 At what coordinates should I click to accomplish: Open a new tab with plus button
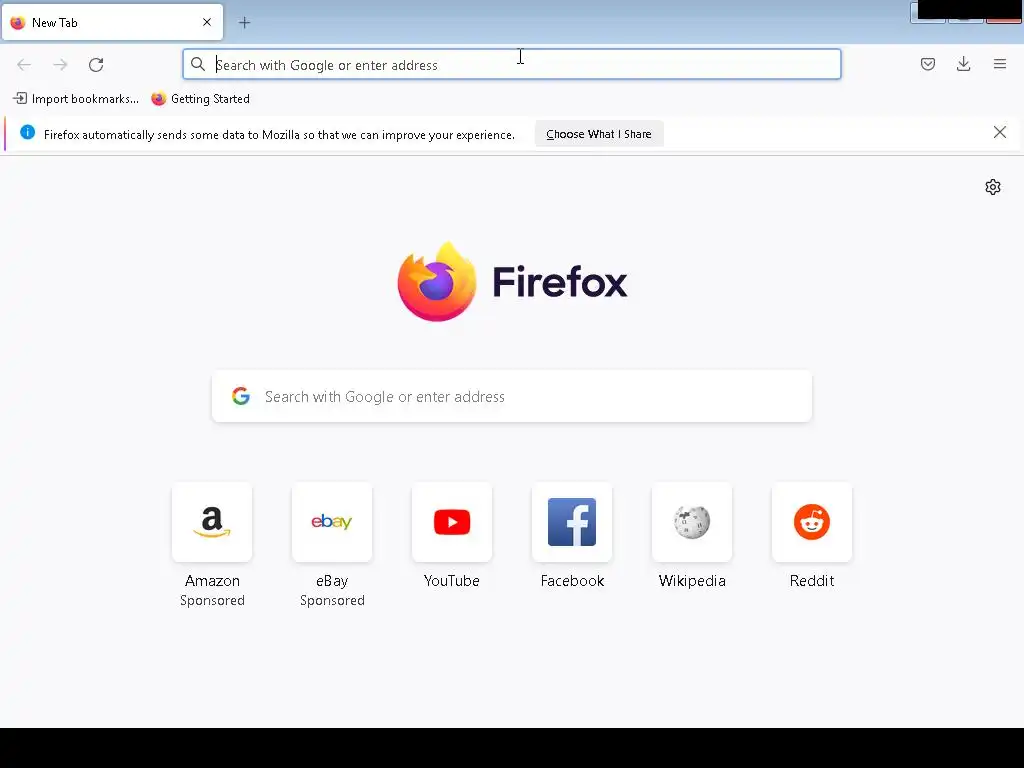pyautogui.click(x=244, y=23)
